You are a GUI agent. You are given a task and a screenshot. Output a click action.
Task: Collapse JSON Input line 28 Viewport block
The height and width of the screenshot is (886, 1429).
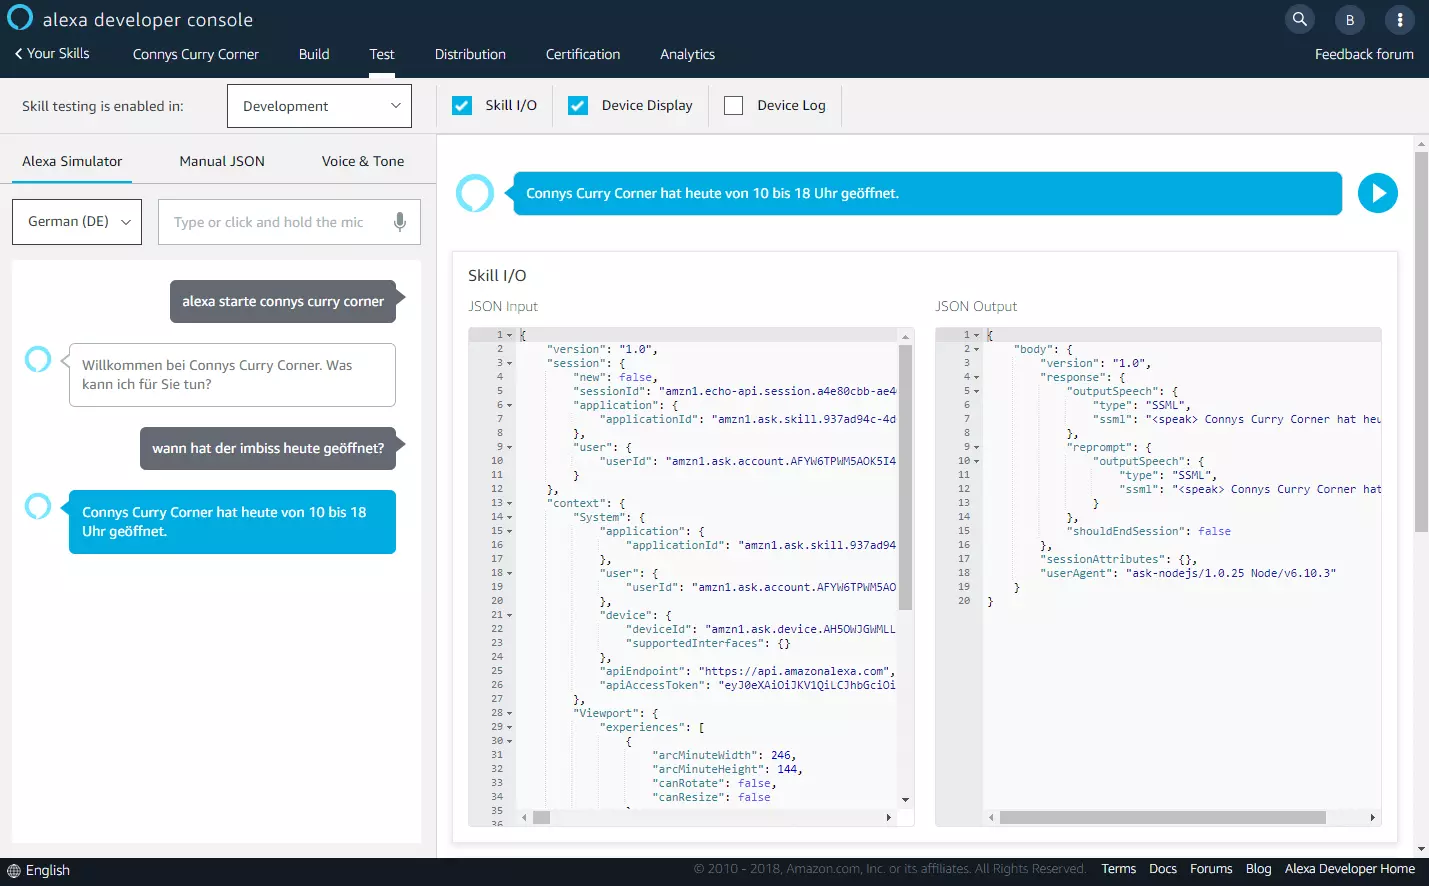(509, 714)
